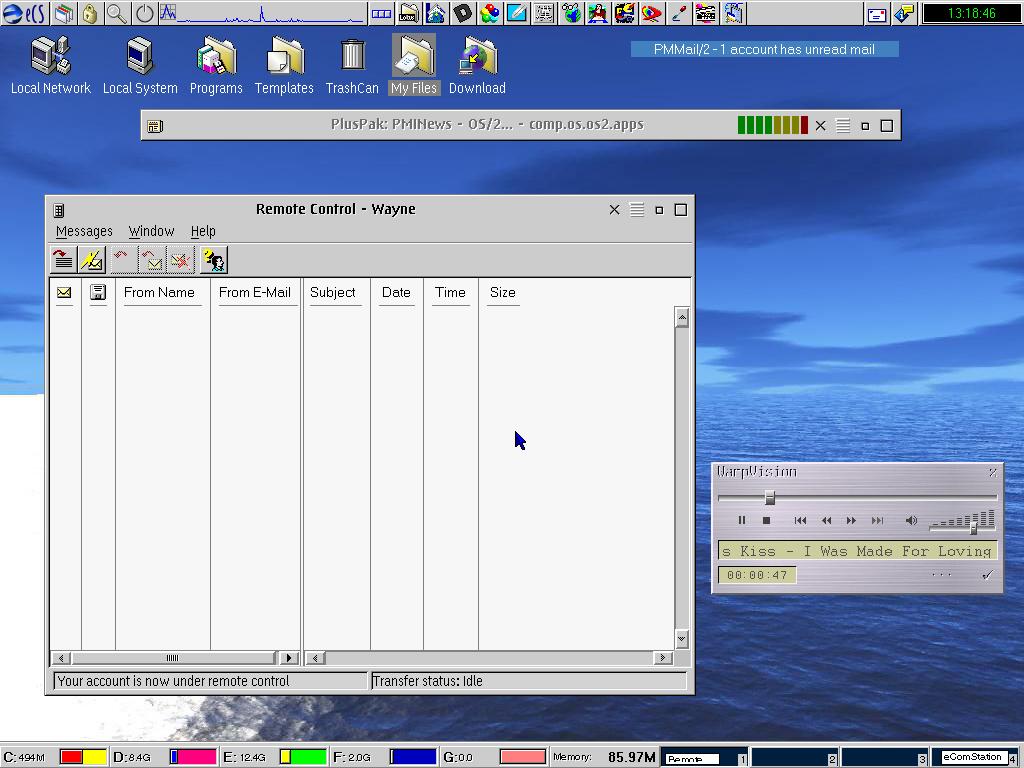Screen dimensions: 1024x768
Task: Click the refresh message list toolbar button
Action: (x=63, y=260)
